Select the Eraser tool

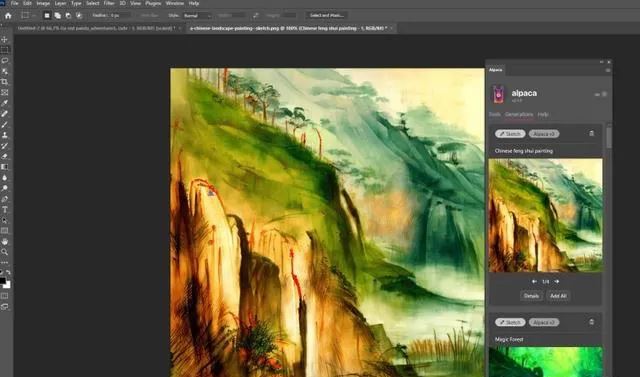[4, 156]
